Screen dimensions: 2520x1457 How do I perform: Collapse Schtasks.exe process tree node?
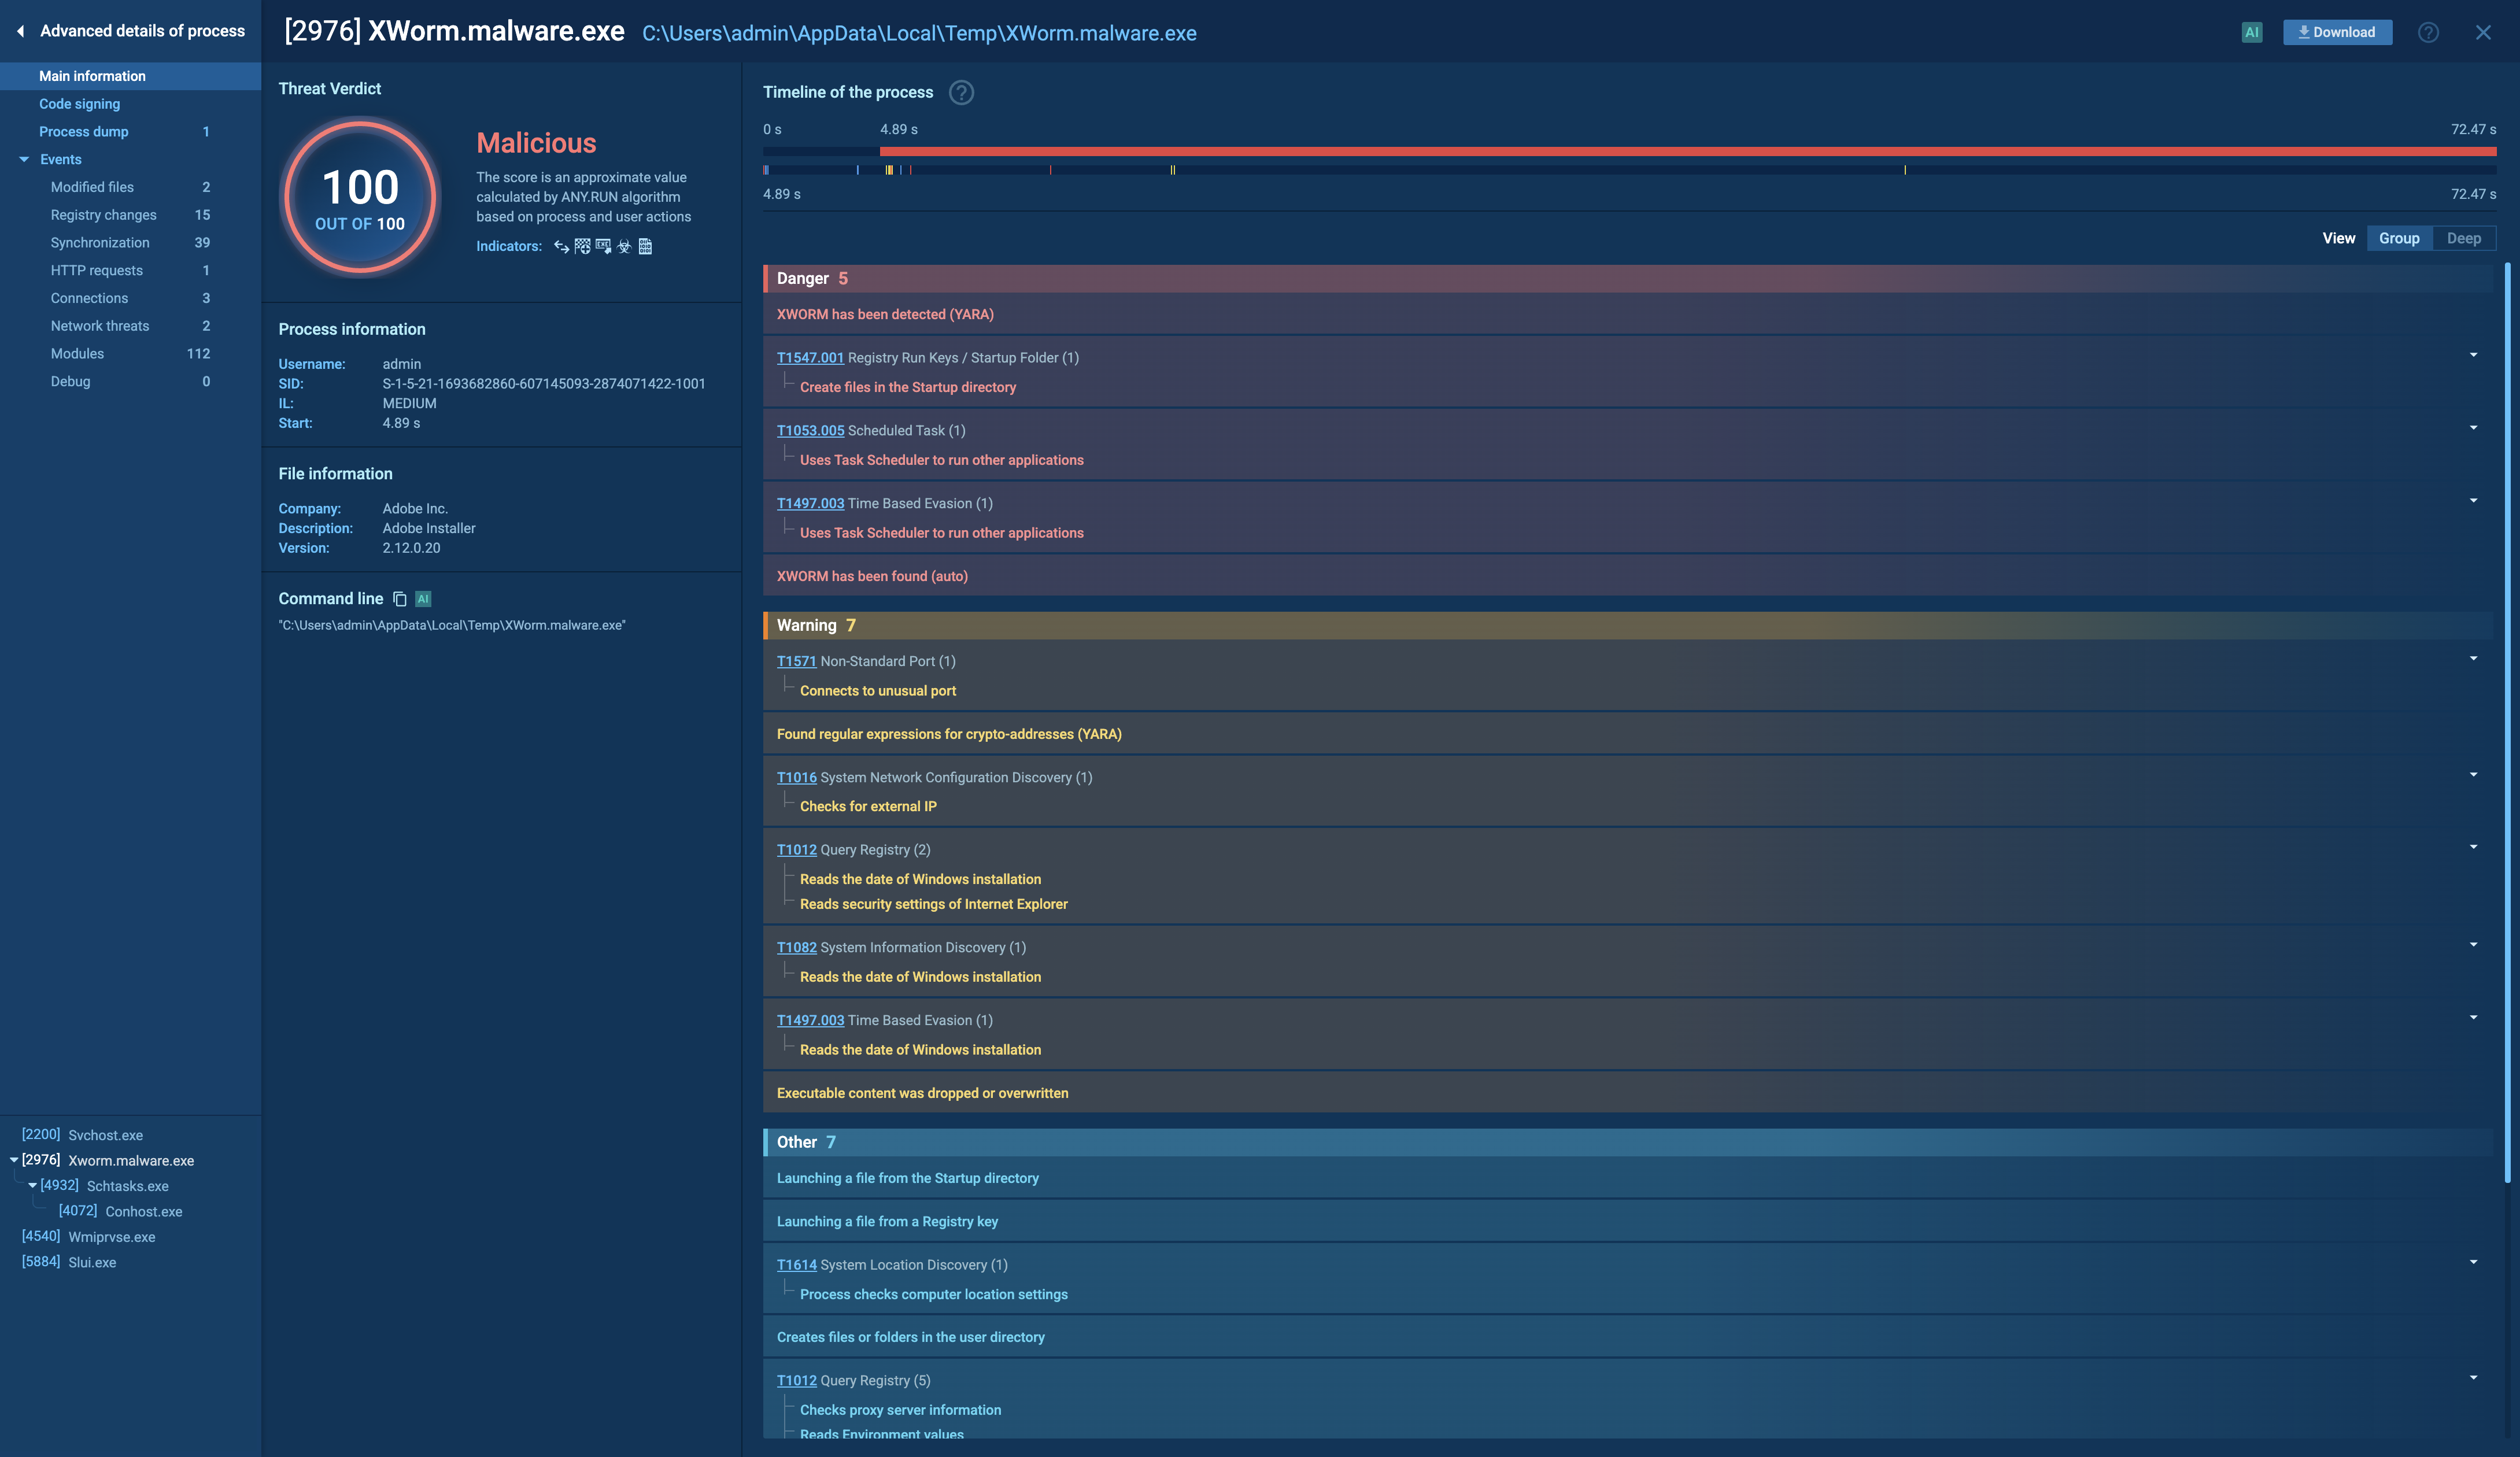tap(33, 1185)
